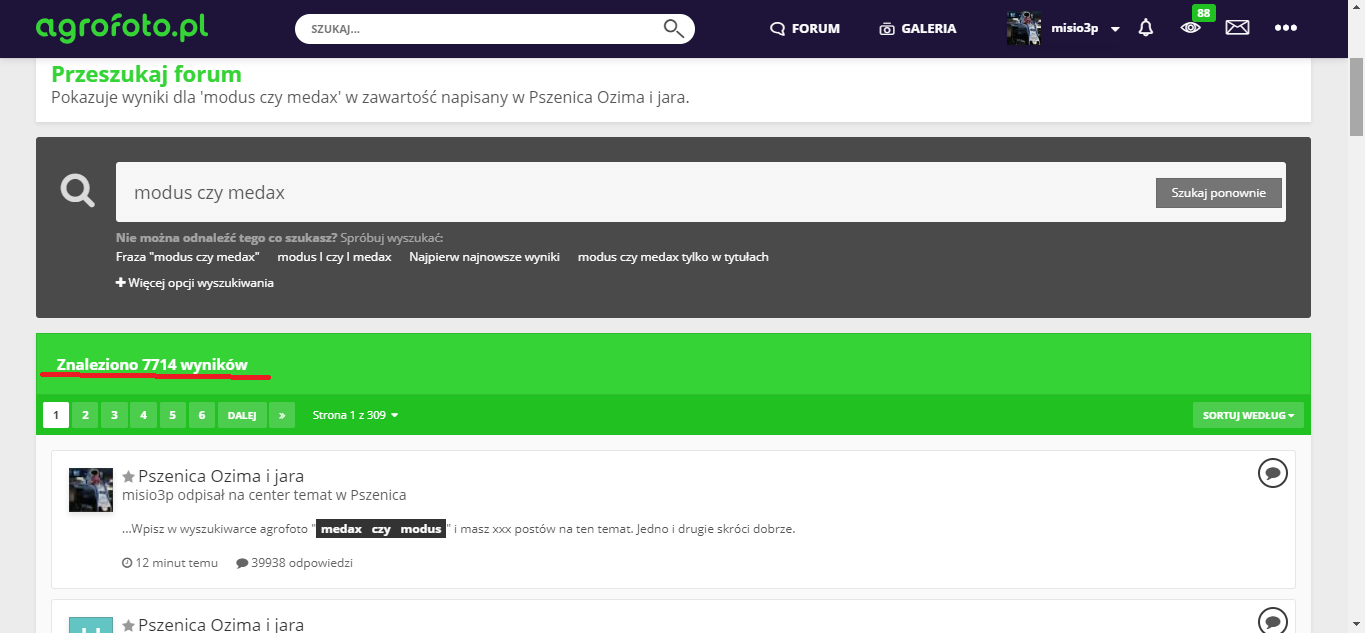Click the star icon beside first result title
Screen dimensions: 1365x633
[128, 477]
